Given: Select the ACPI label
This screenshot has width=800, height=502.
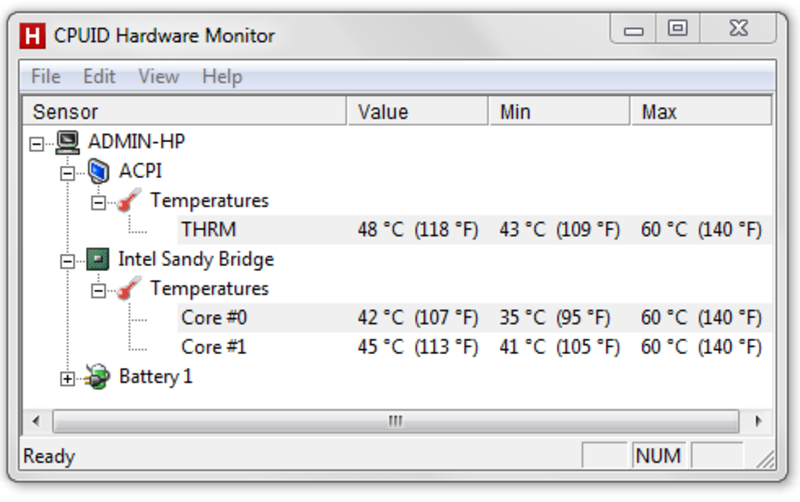Looking at the screenshot, I should [x=140, y=171].
